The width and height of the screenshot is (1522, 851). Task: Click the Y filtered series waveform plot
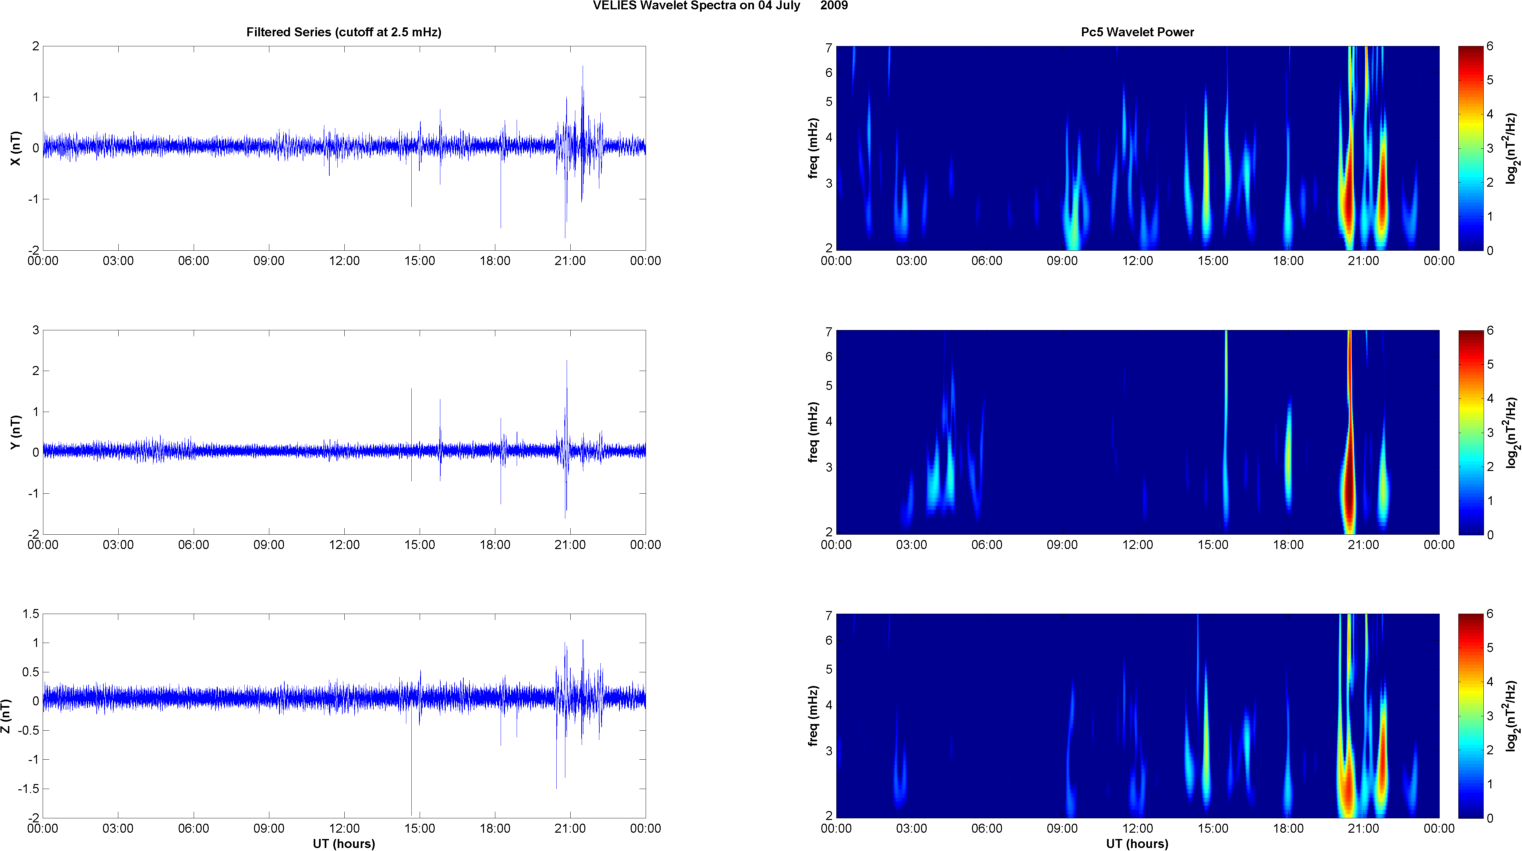344,432
